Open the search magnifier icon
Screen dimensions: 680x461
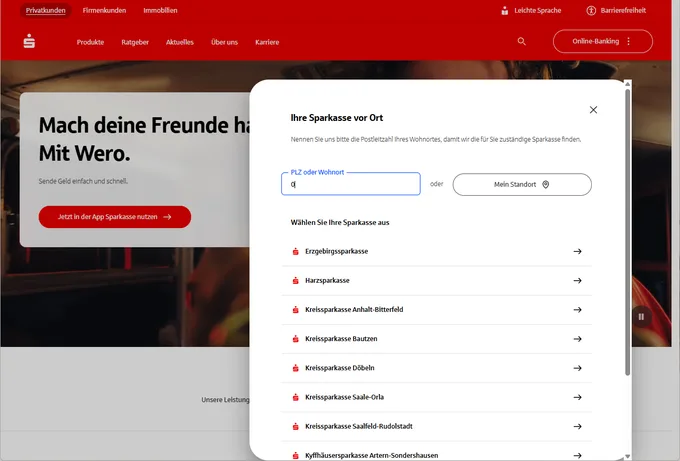pos(521,41)
